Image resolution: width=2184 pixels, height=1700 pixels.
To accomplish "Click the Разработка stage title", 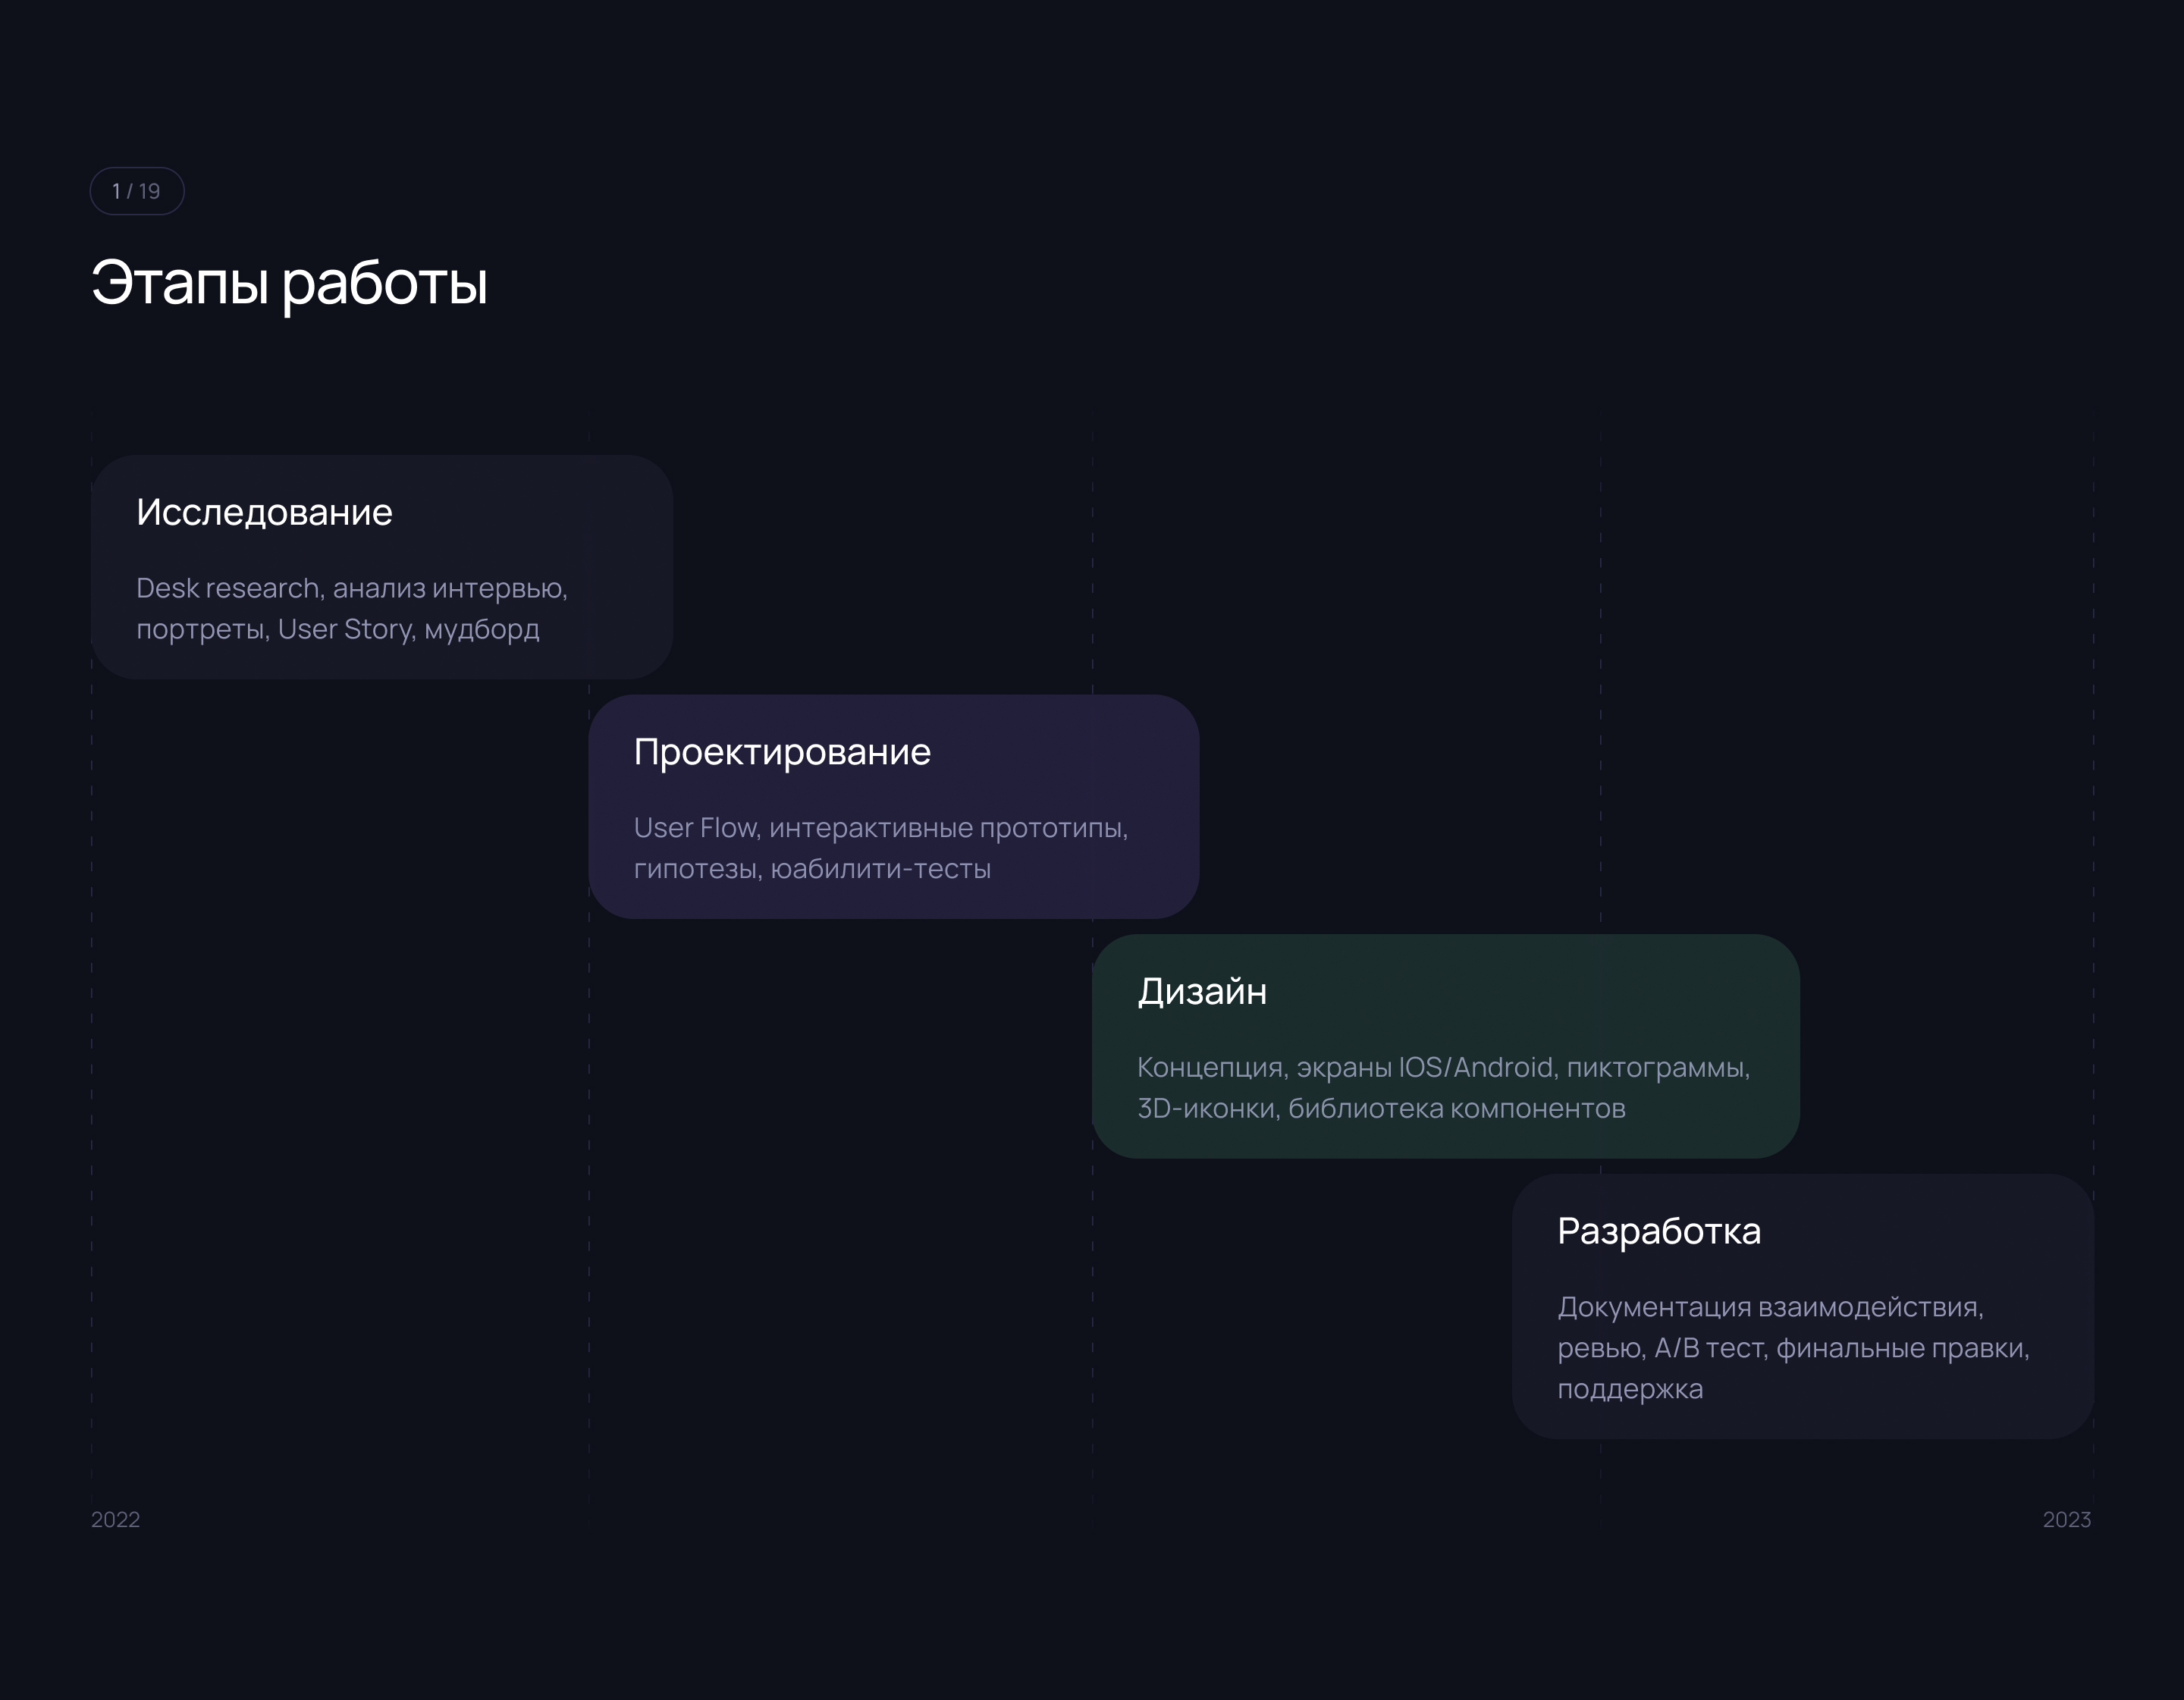I will click(1658, 1231).
